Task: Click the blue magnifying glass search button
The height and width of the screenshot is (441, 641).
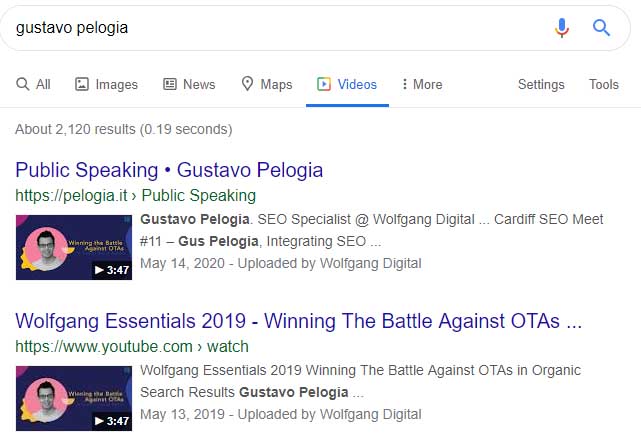Action: (x=601, y=28)
